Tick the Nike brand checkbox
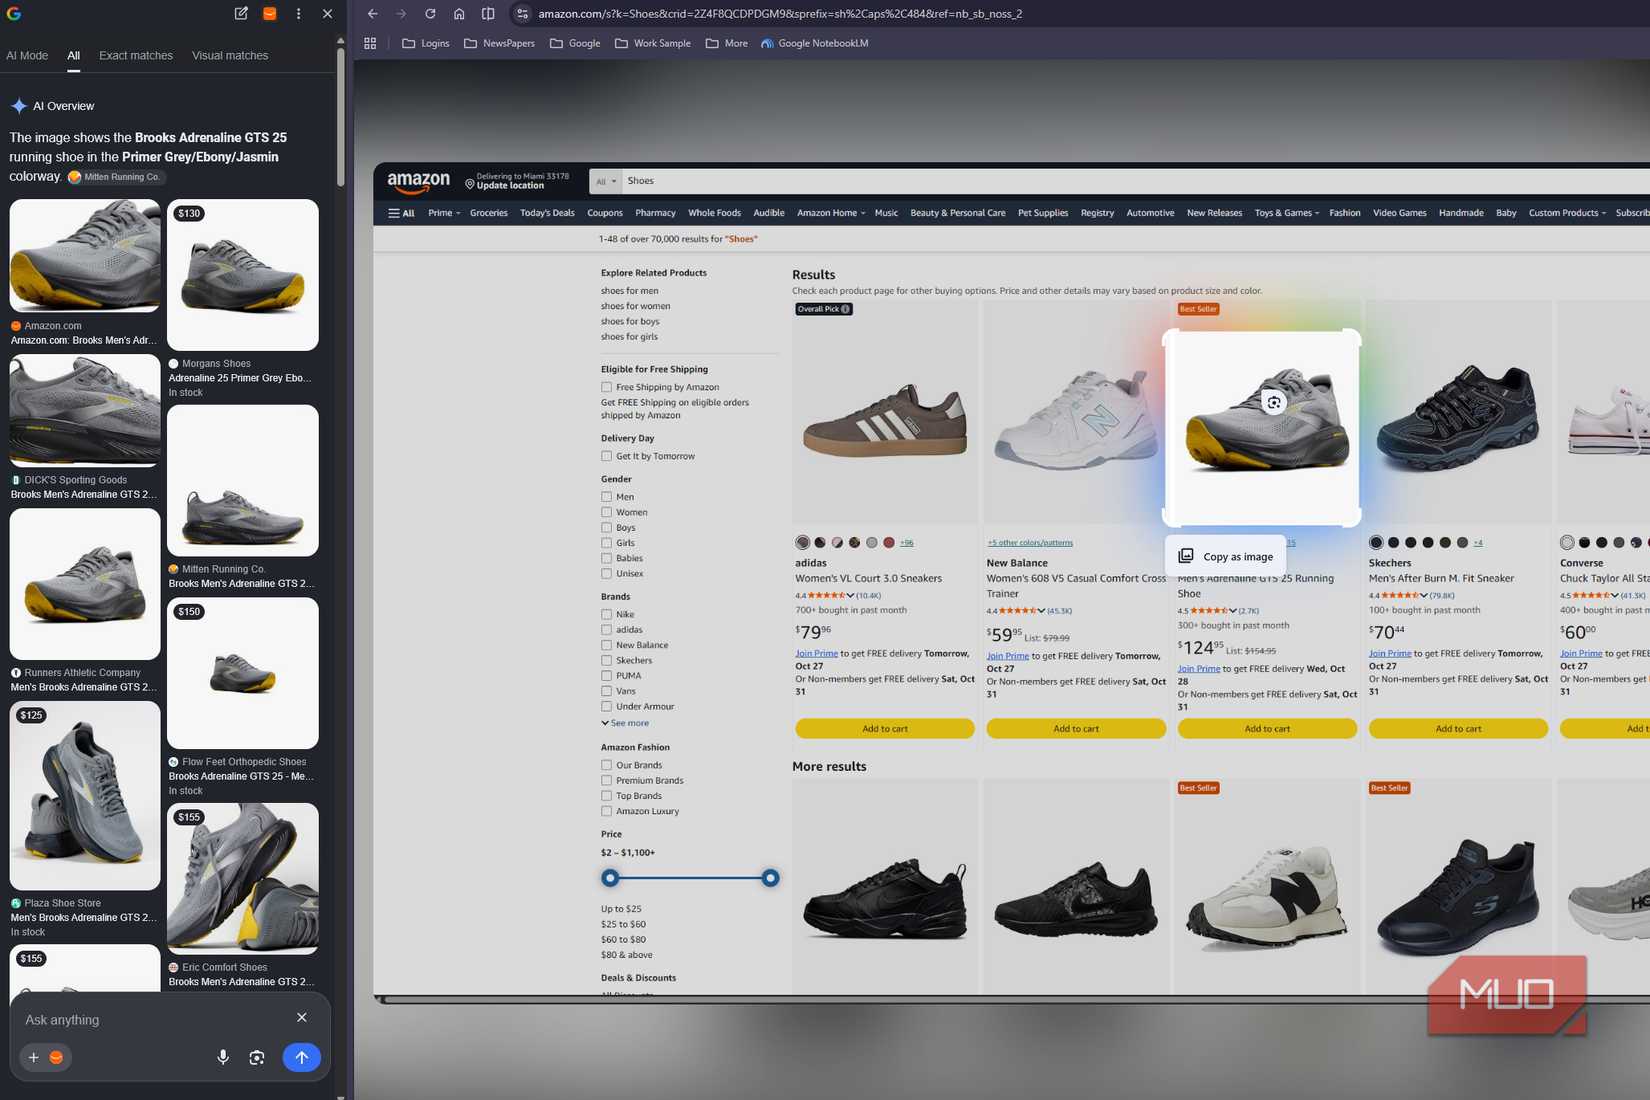The height and width of the screenshot is (1100, 1650). pos(606,614)
